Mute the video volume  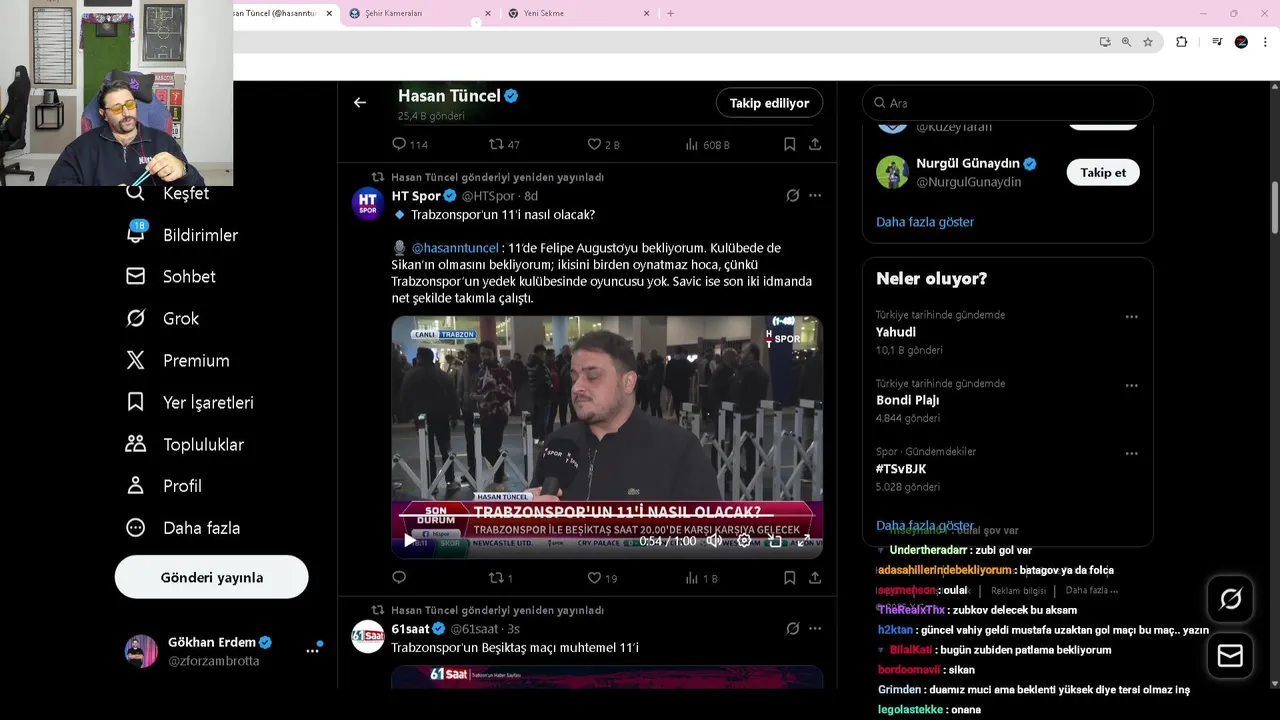point(714,540)
